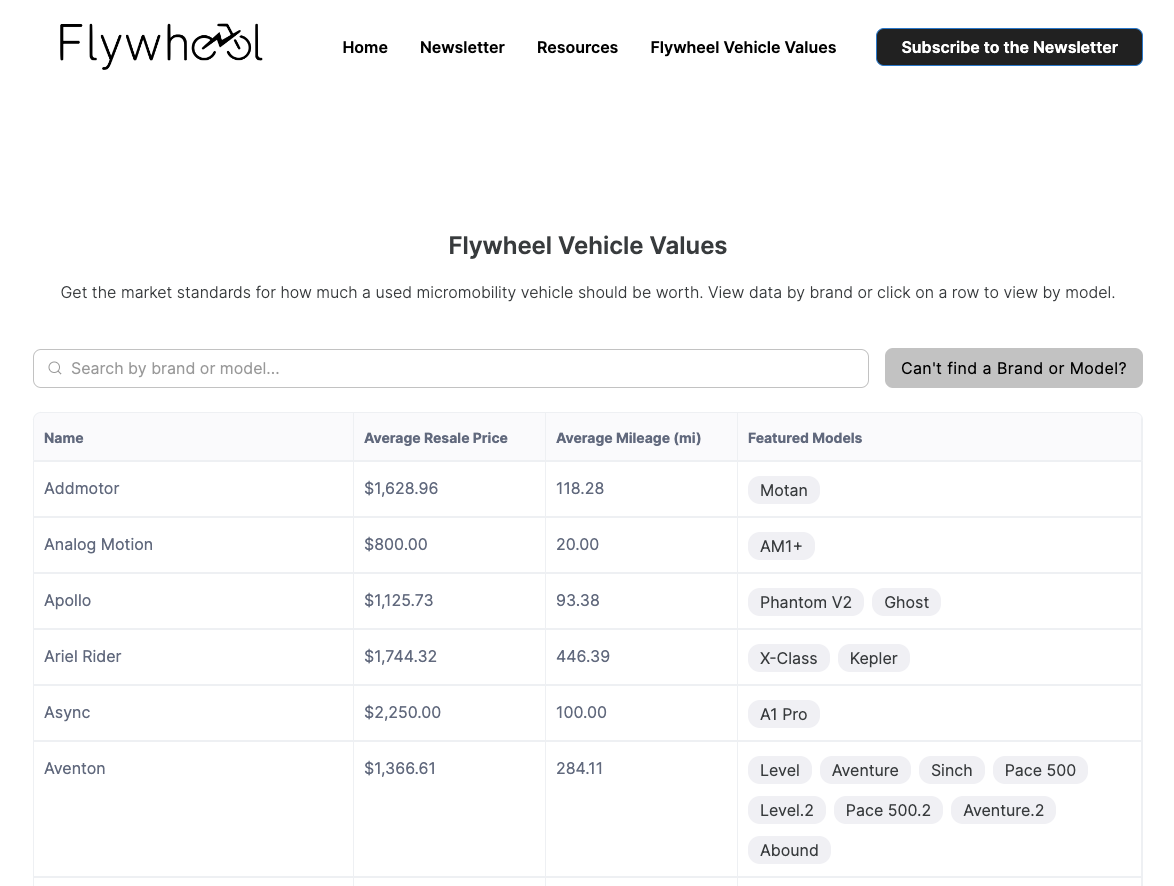Open the Resources menu item
The height and width of the screenshot is (886, 1174).
577,47
